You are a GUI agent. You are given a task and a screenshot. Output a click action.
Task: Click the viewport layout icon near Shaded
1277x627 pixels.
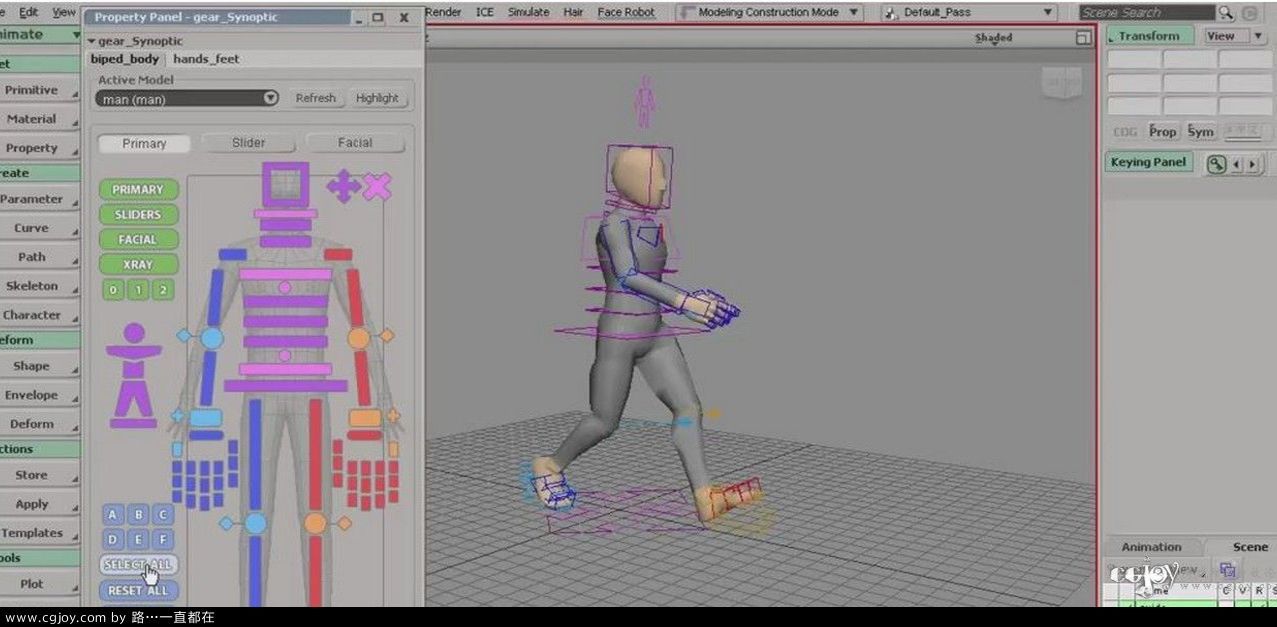click(1082, 37)
